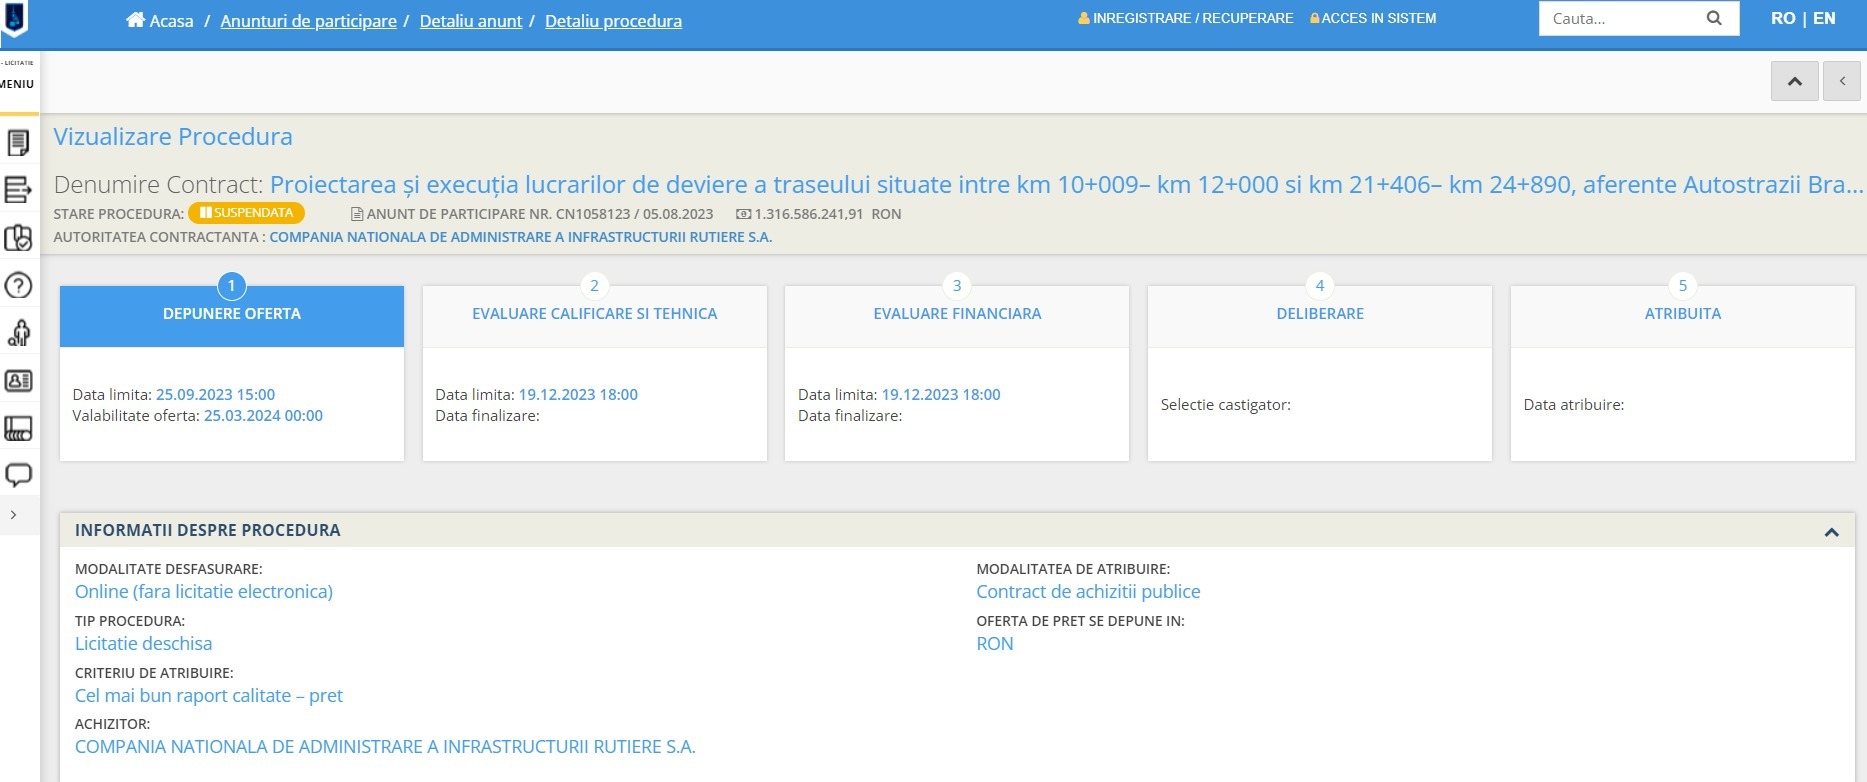The width and height of the screenshot is (1867, 782).
Task: Switch language to EN
Action: point(1824,18)
